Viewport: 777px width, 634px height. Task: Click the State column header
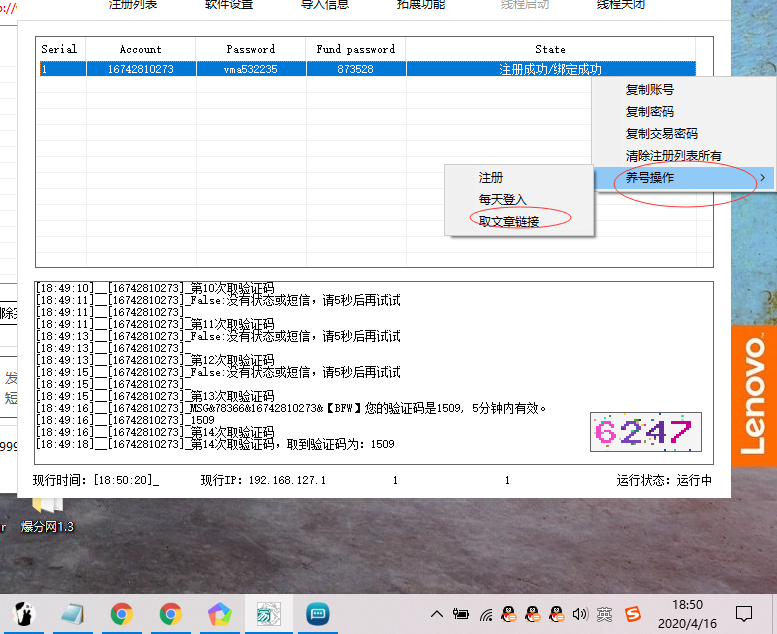550,49
